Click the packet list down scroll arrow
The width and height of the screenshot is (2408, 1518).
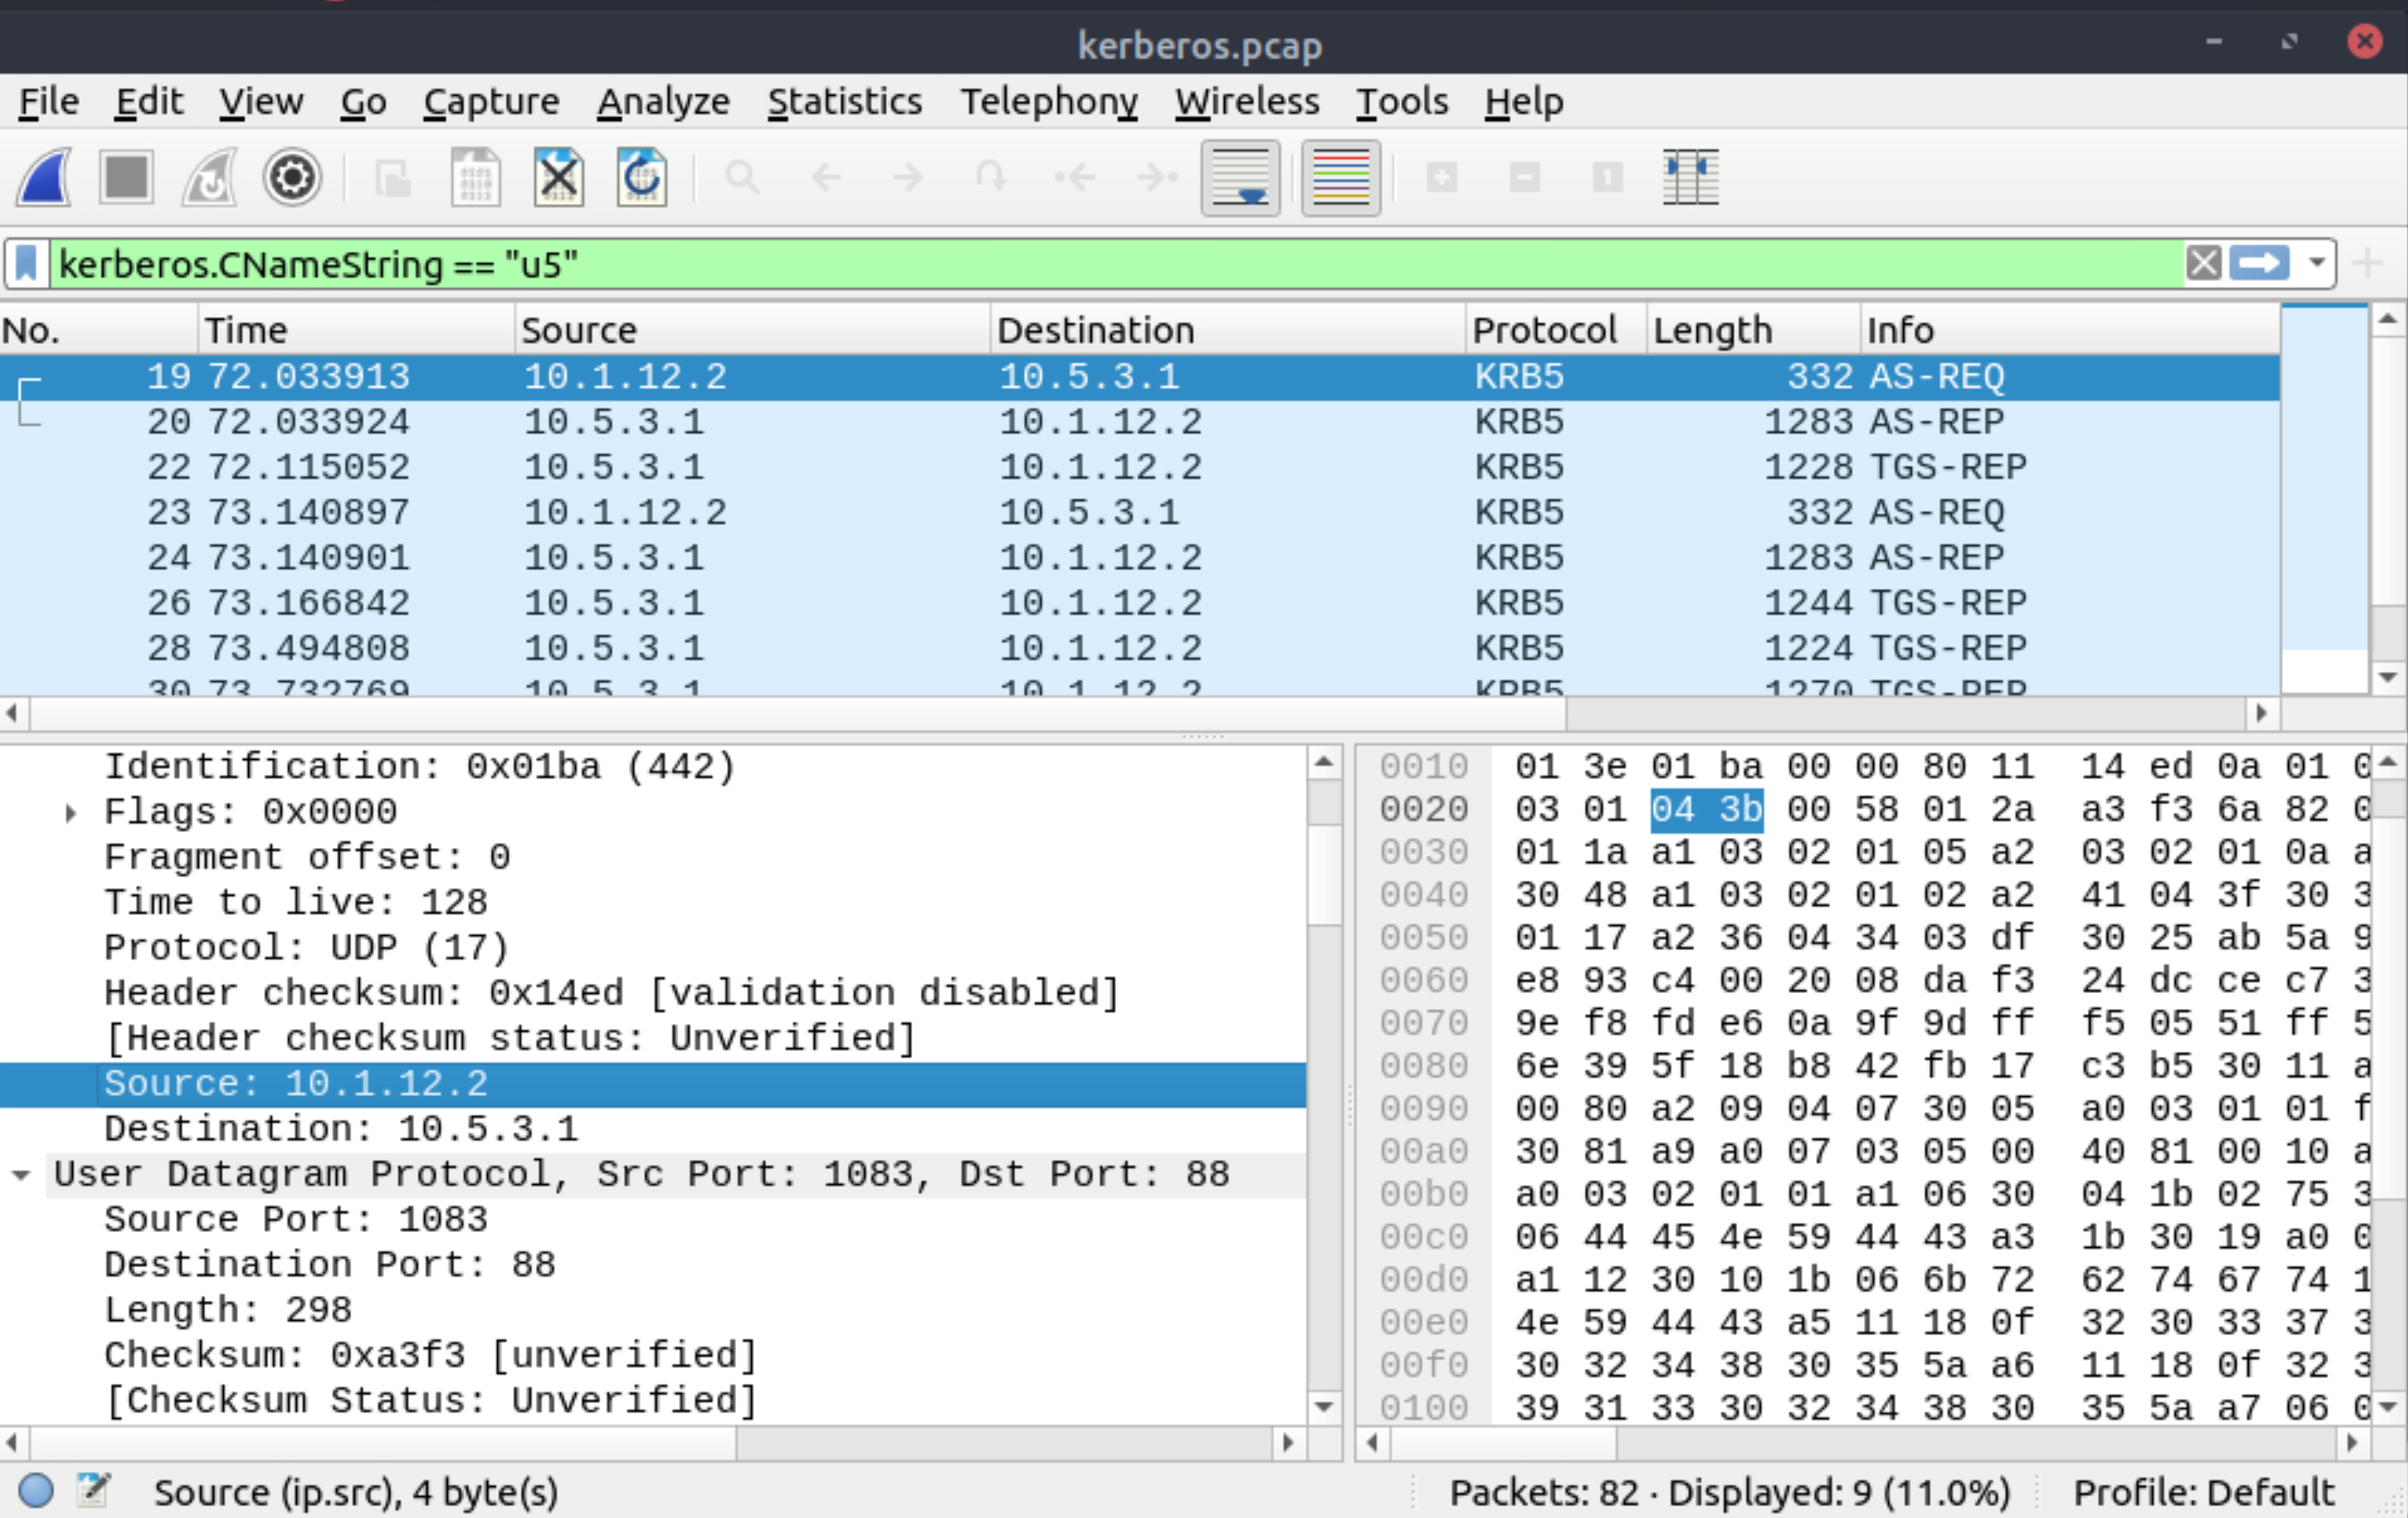tap(2388, 678)
